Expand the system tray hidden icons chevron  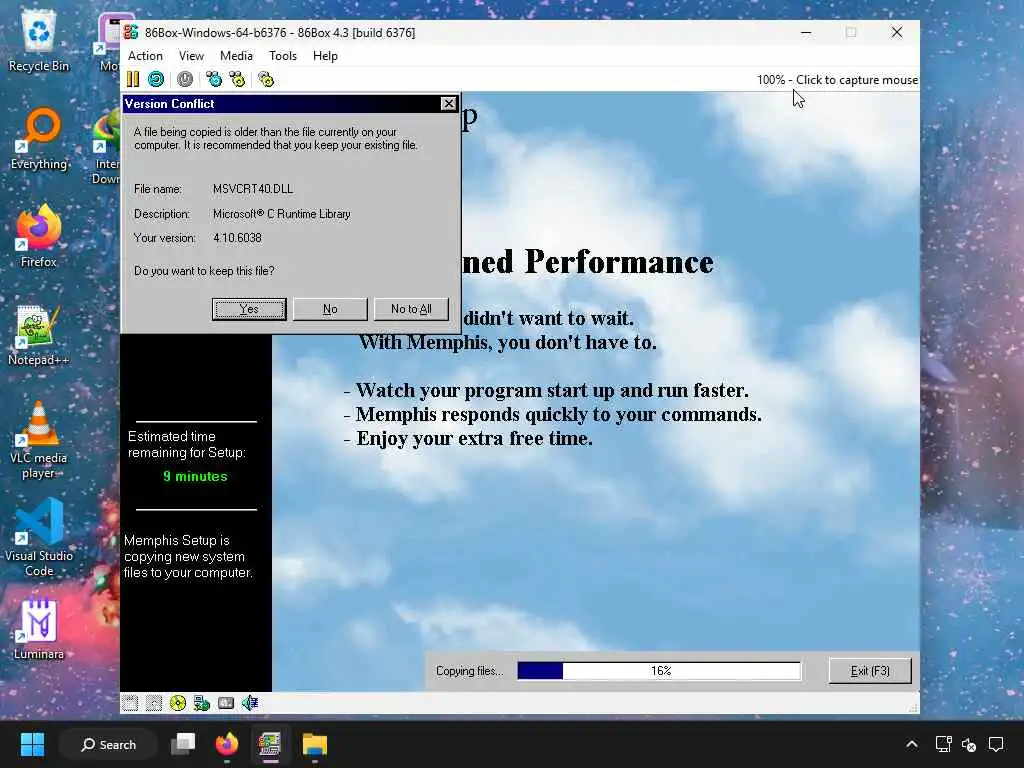[x=912, y=744]
